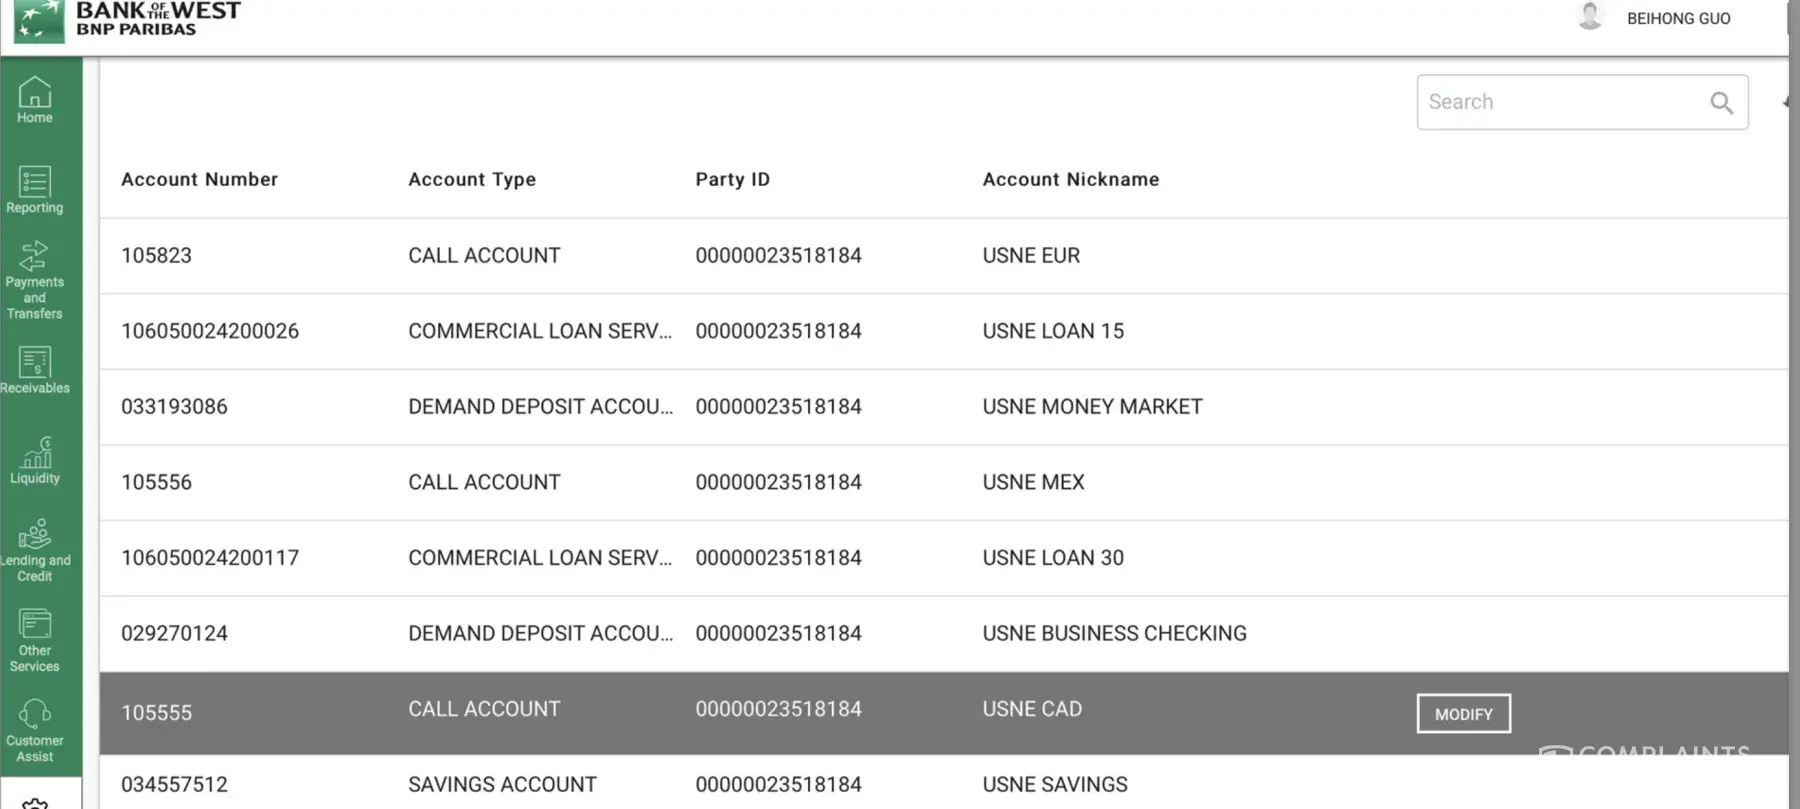Click the user profile avatar icon
The height and width of the screenshot is (809, 1800).
point(1590,17)
